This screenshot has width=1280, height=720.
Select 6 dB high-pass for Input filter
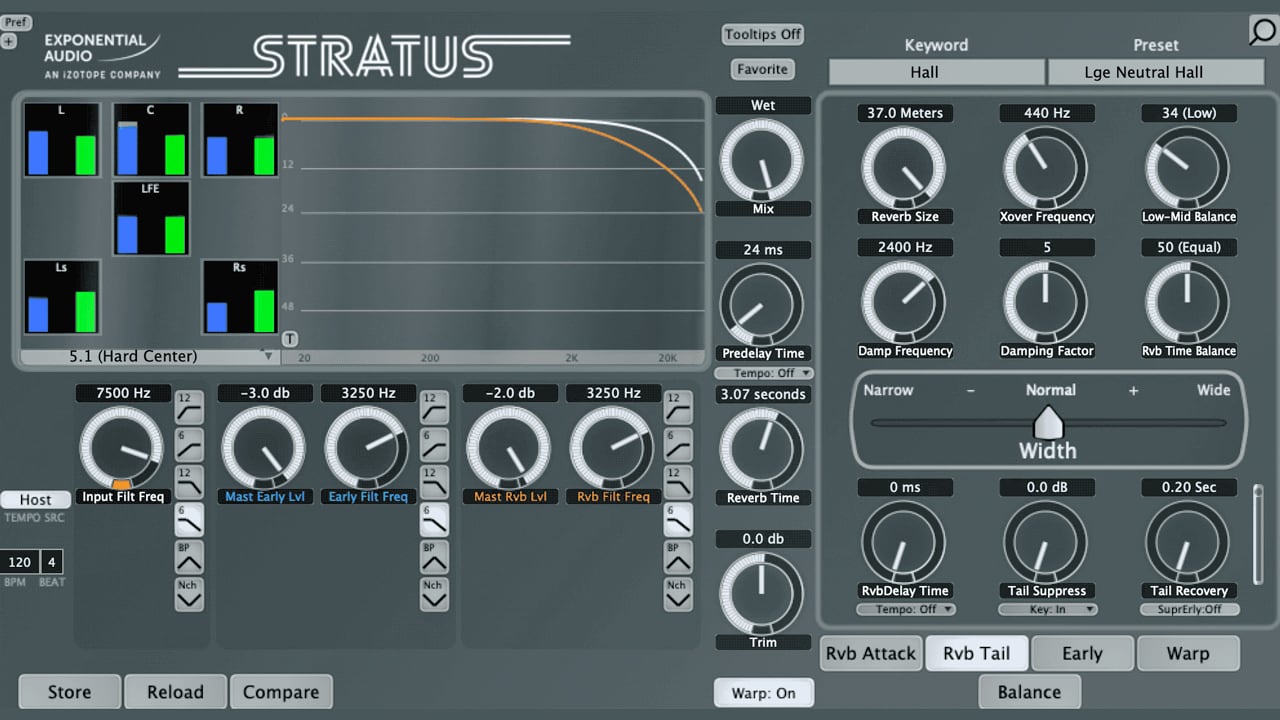pos(189,444)
